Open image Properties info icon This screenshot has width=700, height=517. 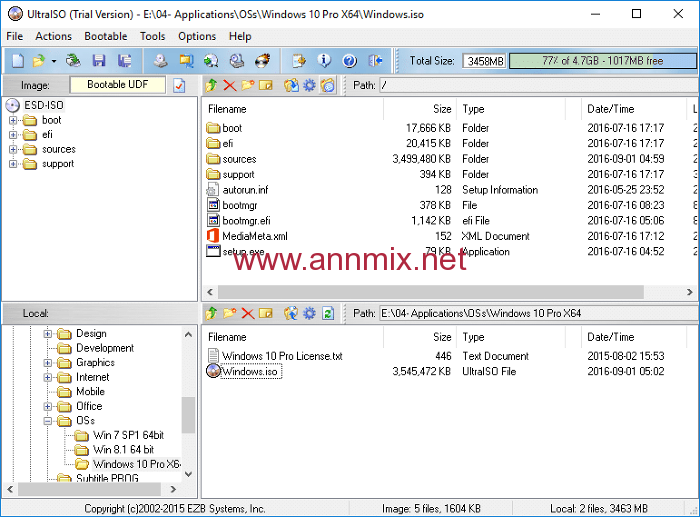[x=324, y=61]
